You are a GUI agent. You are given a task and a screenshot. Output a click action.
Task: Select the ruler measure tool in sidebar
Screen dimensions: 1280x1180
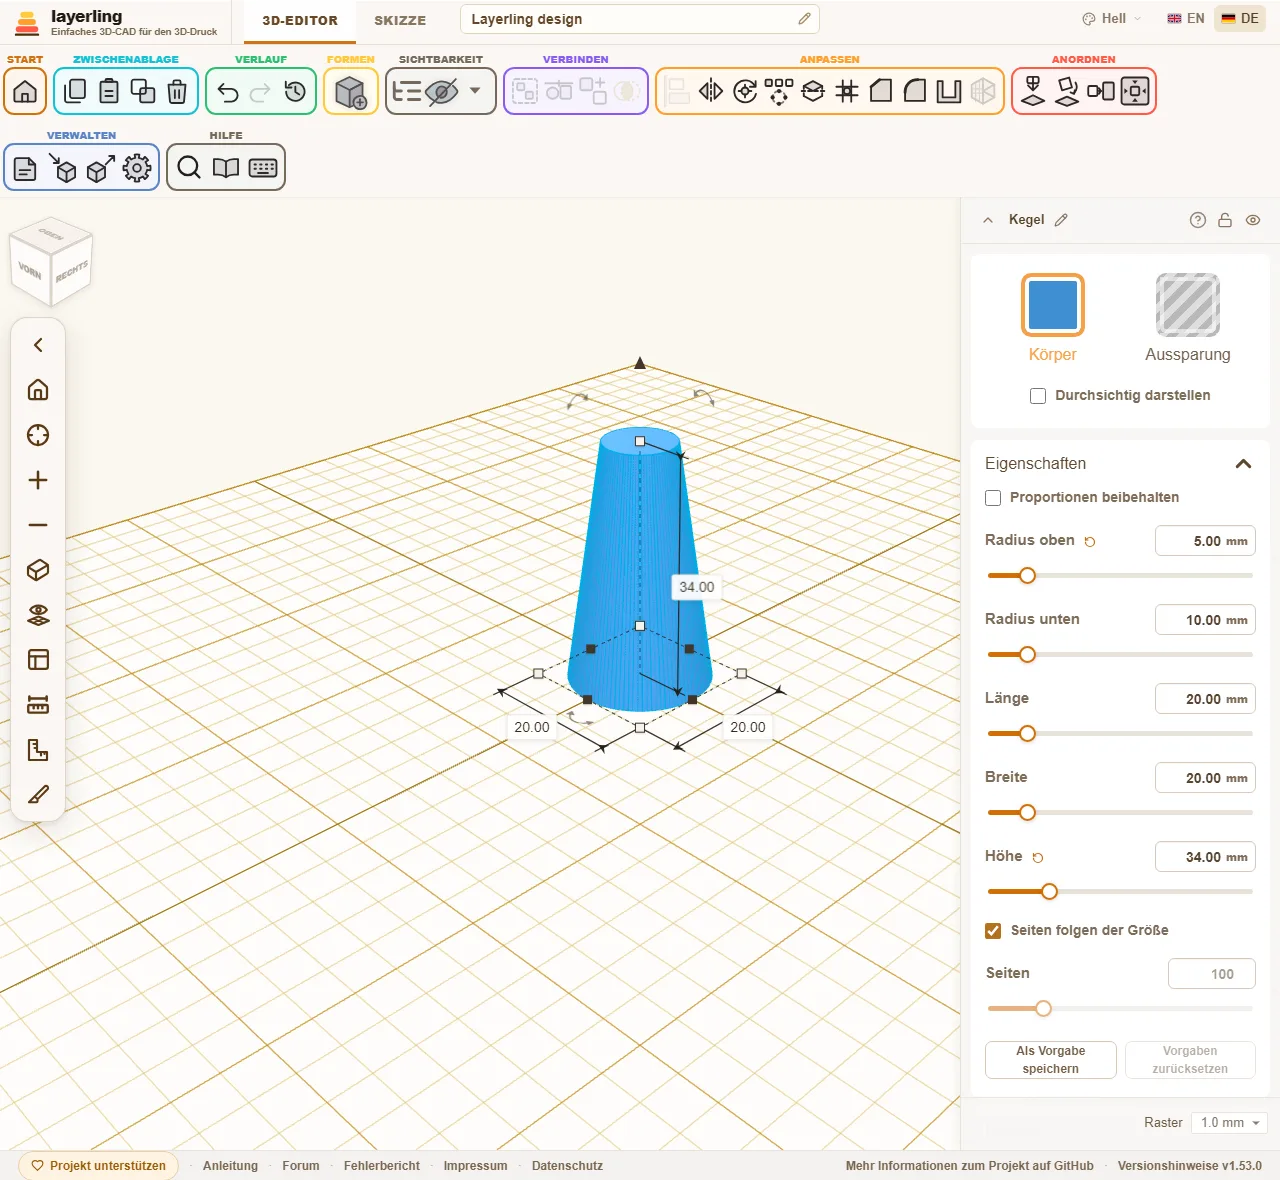coord(38,705)
